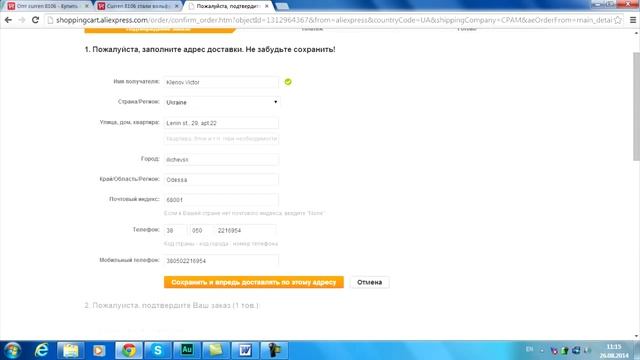The image size is (640, 360).
Task: Click phone number field '2216954'
Action: 246,230
